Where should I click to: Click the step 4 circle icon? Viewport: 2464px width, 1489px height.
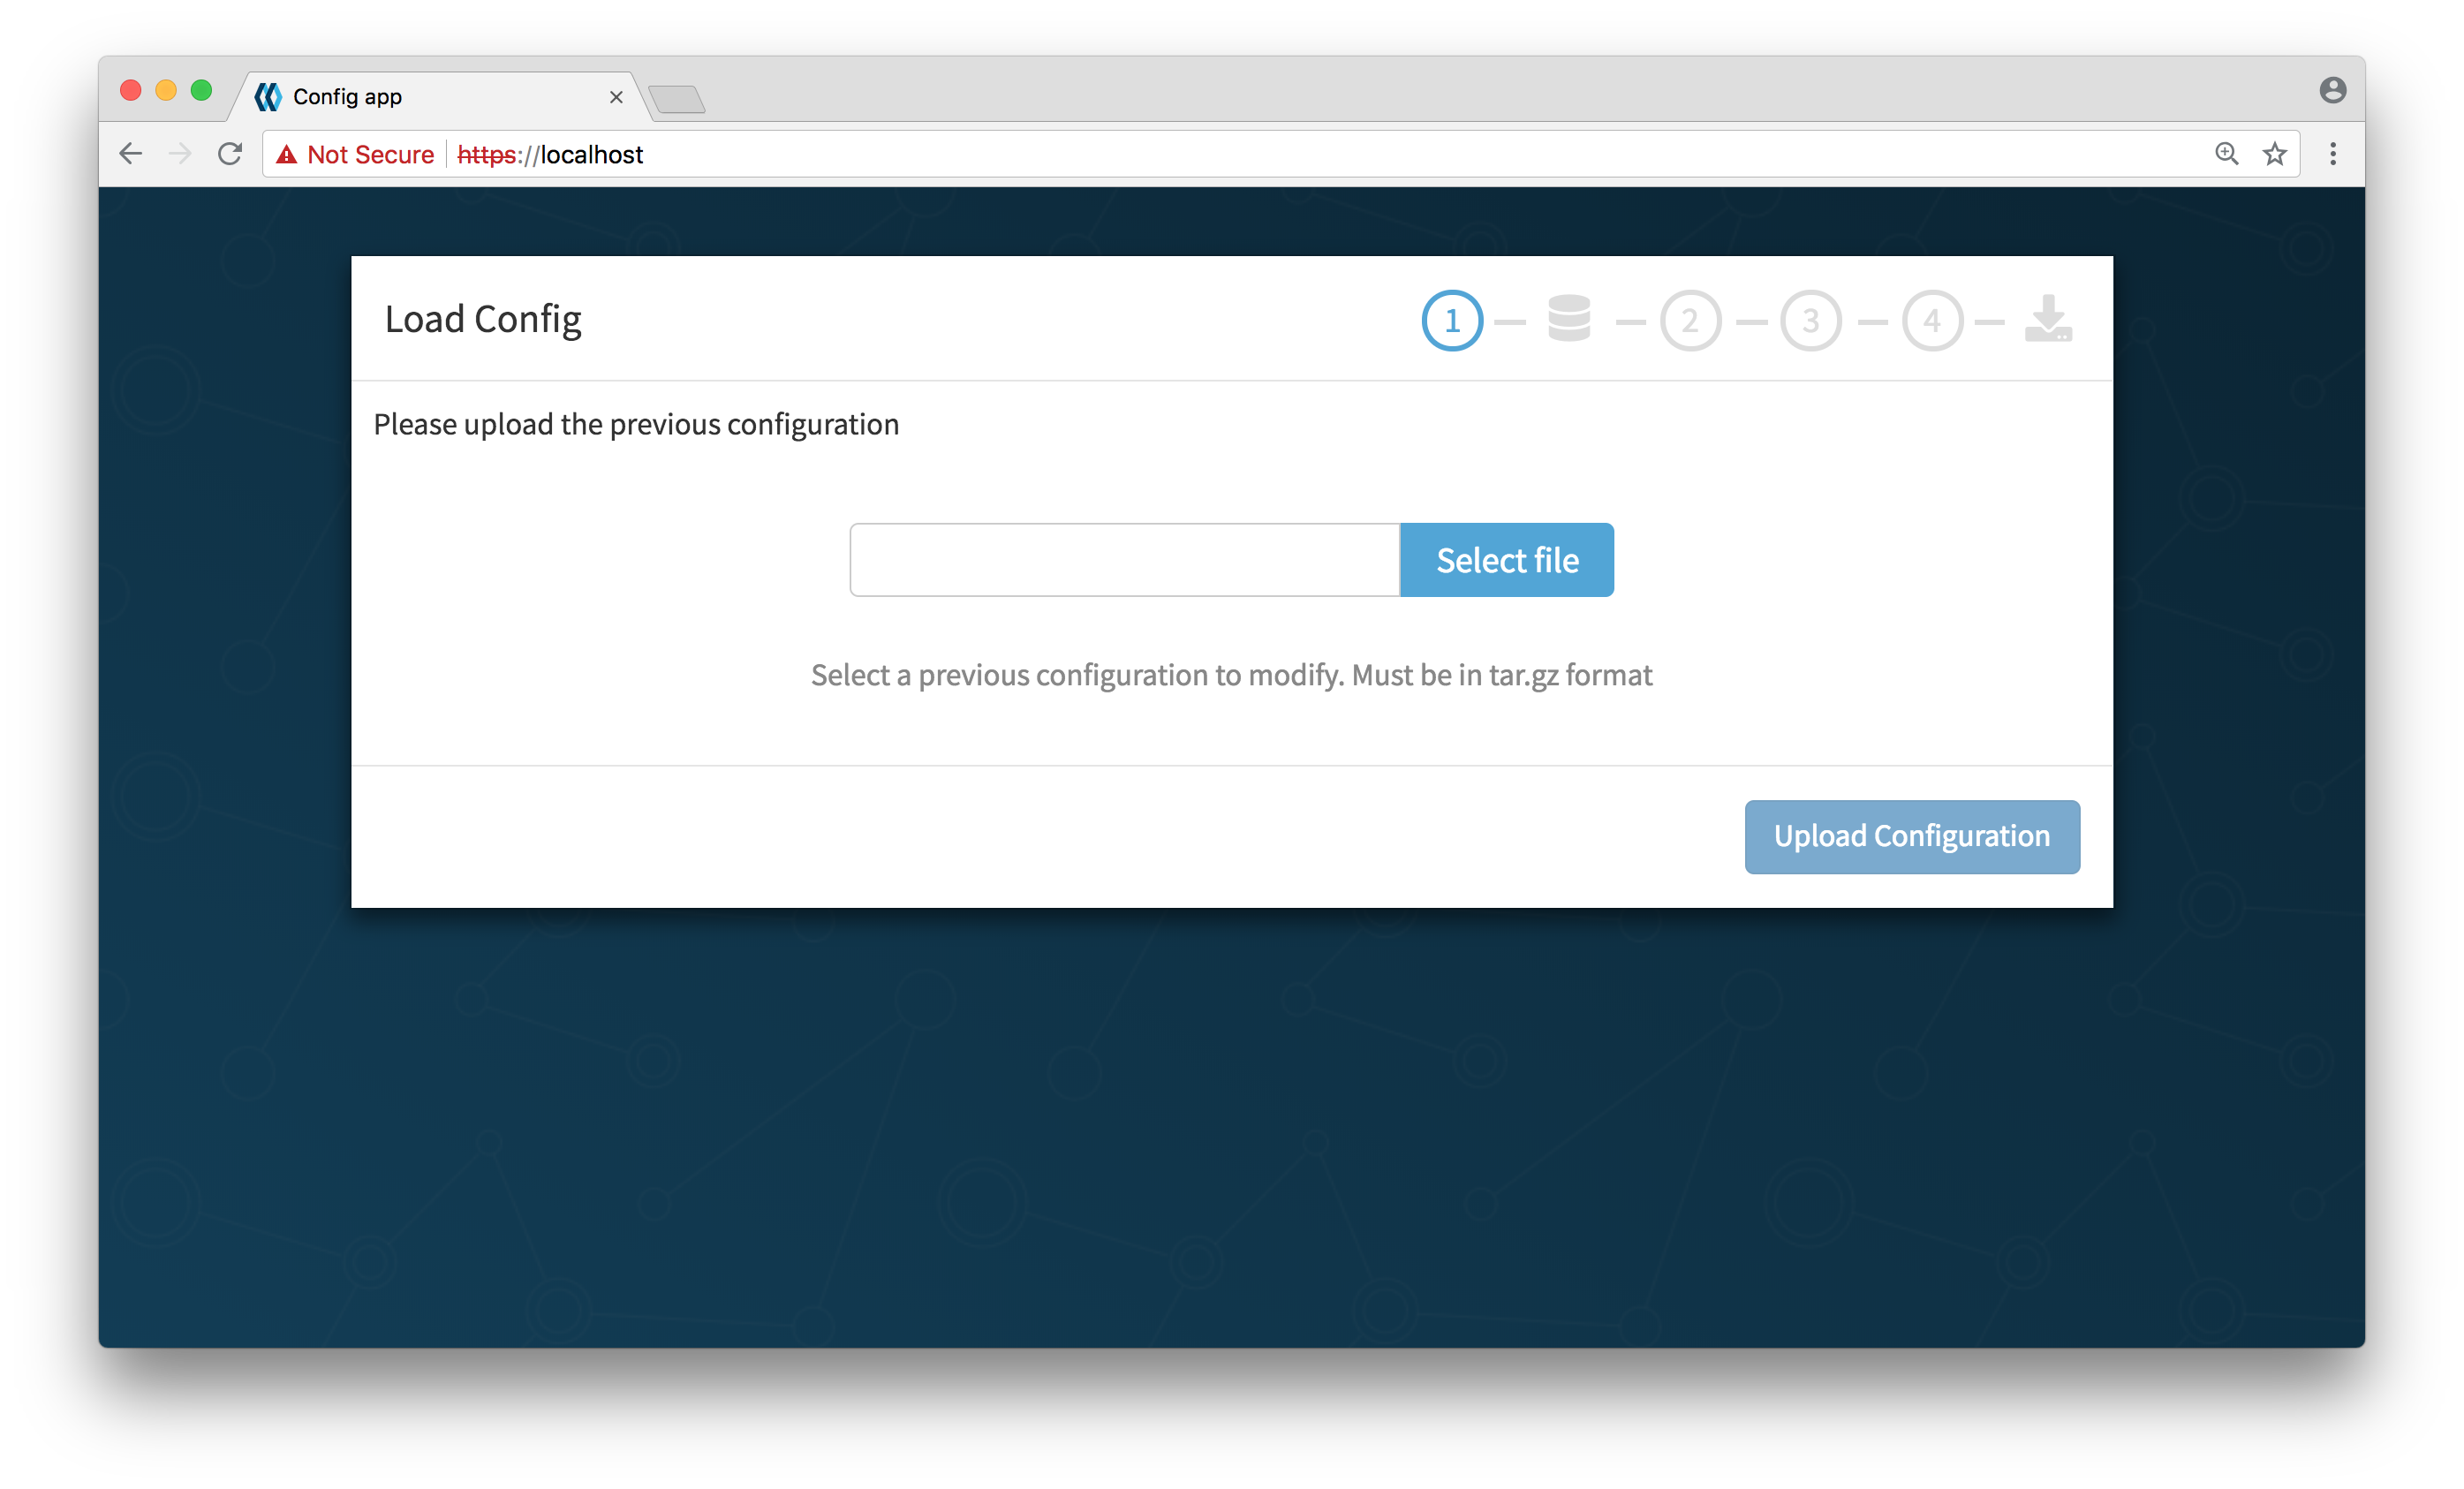pyautogui.click(x=1929, y=319)
